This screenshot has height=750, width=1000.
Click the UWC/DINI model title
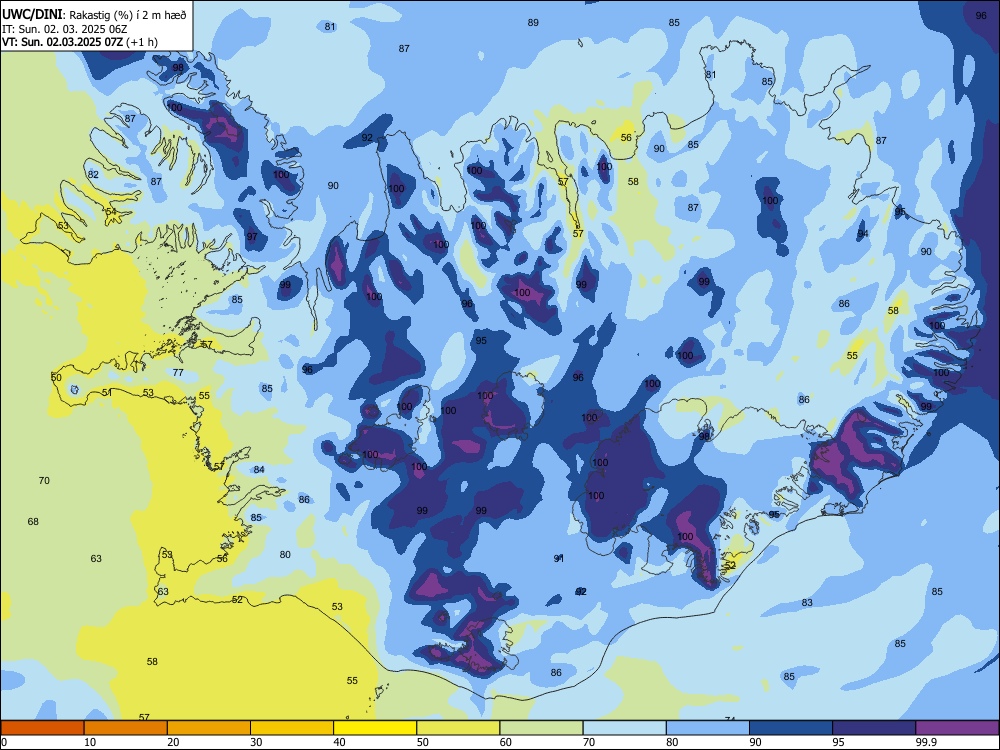coord(33,14)
